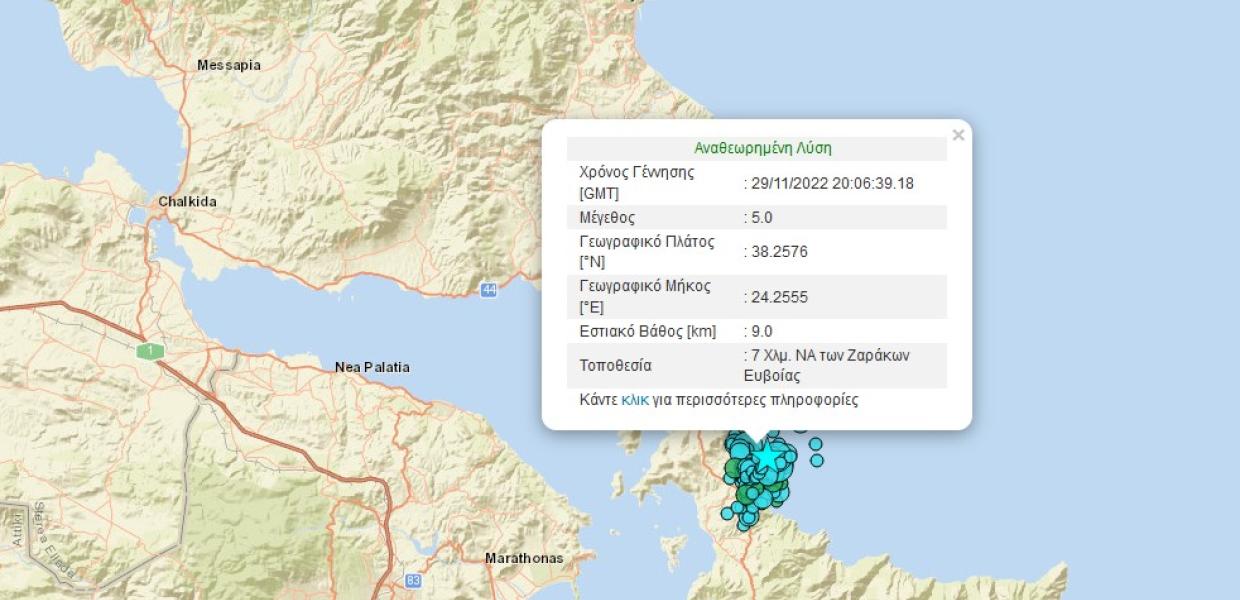
Task: Click the 'Εστιακό Βάθος [km]' label
Action: 648,331
